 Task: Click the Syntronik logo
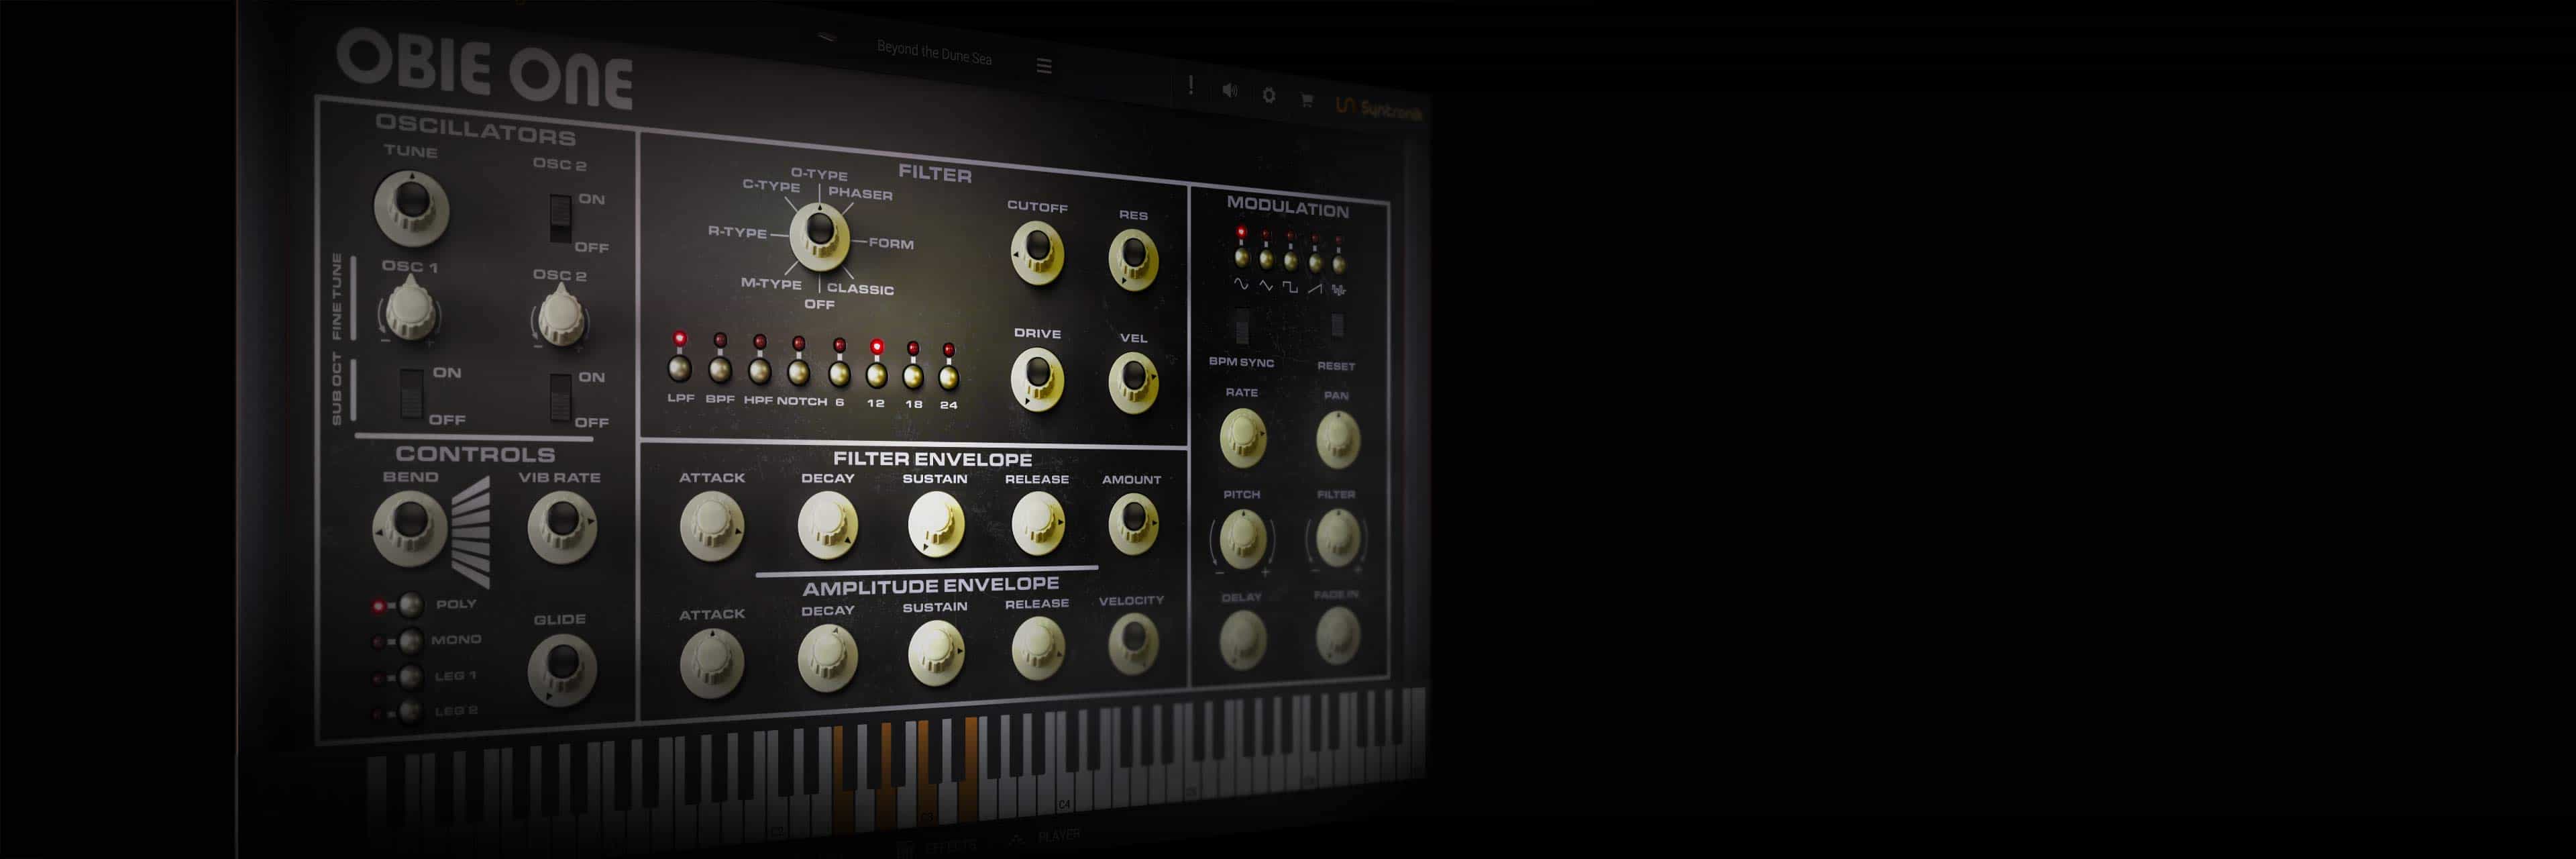(x=1379, y=109)
